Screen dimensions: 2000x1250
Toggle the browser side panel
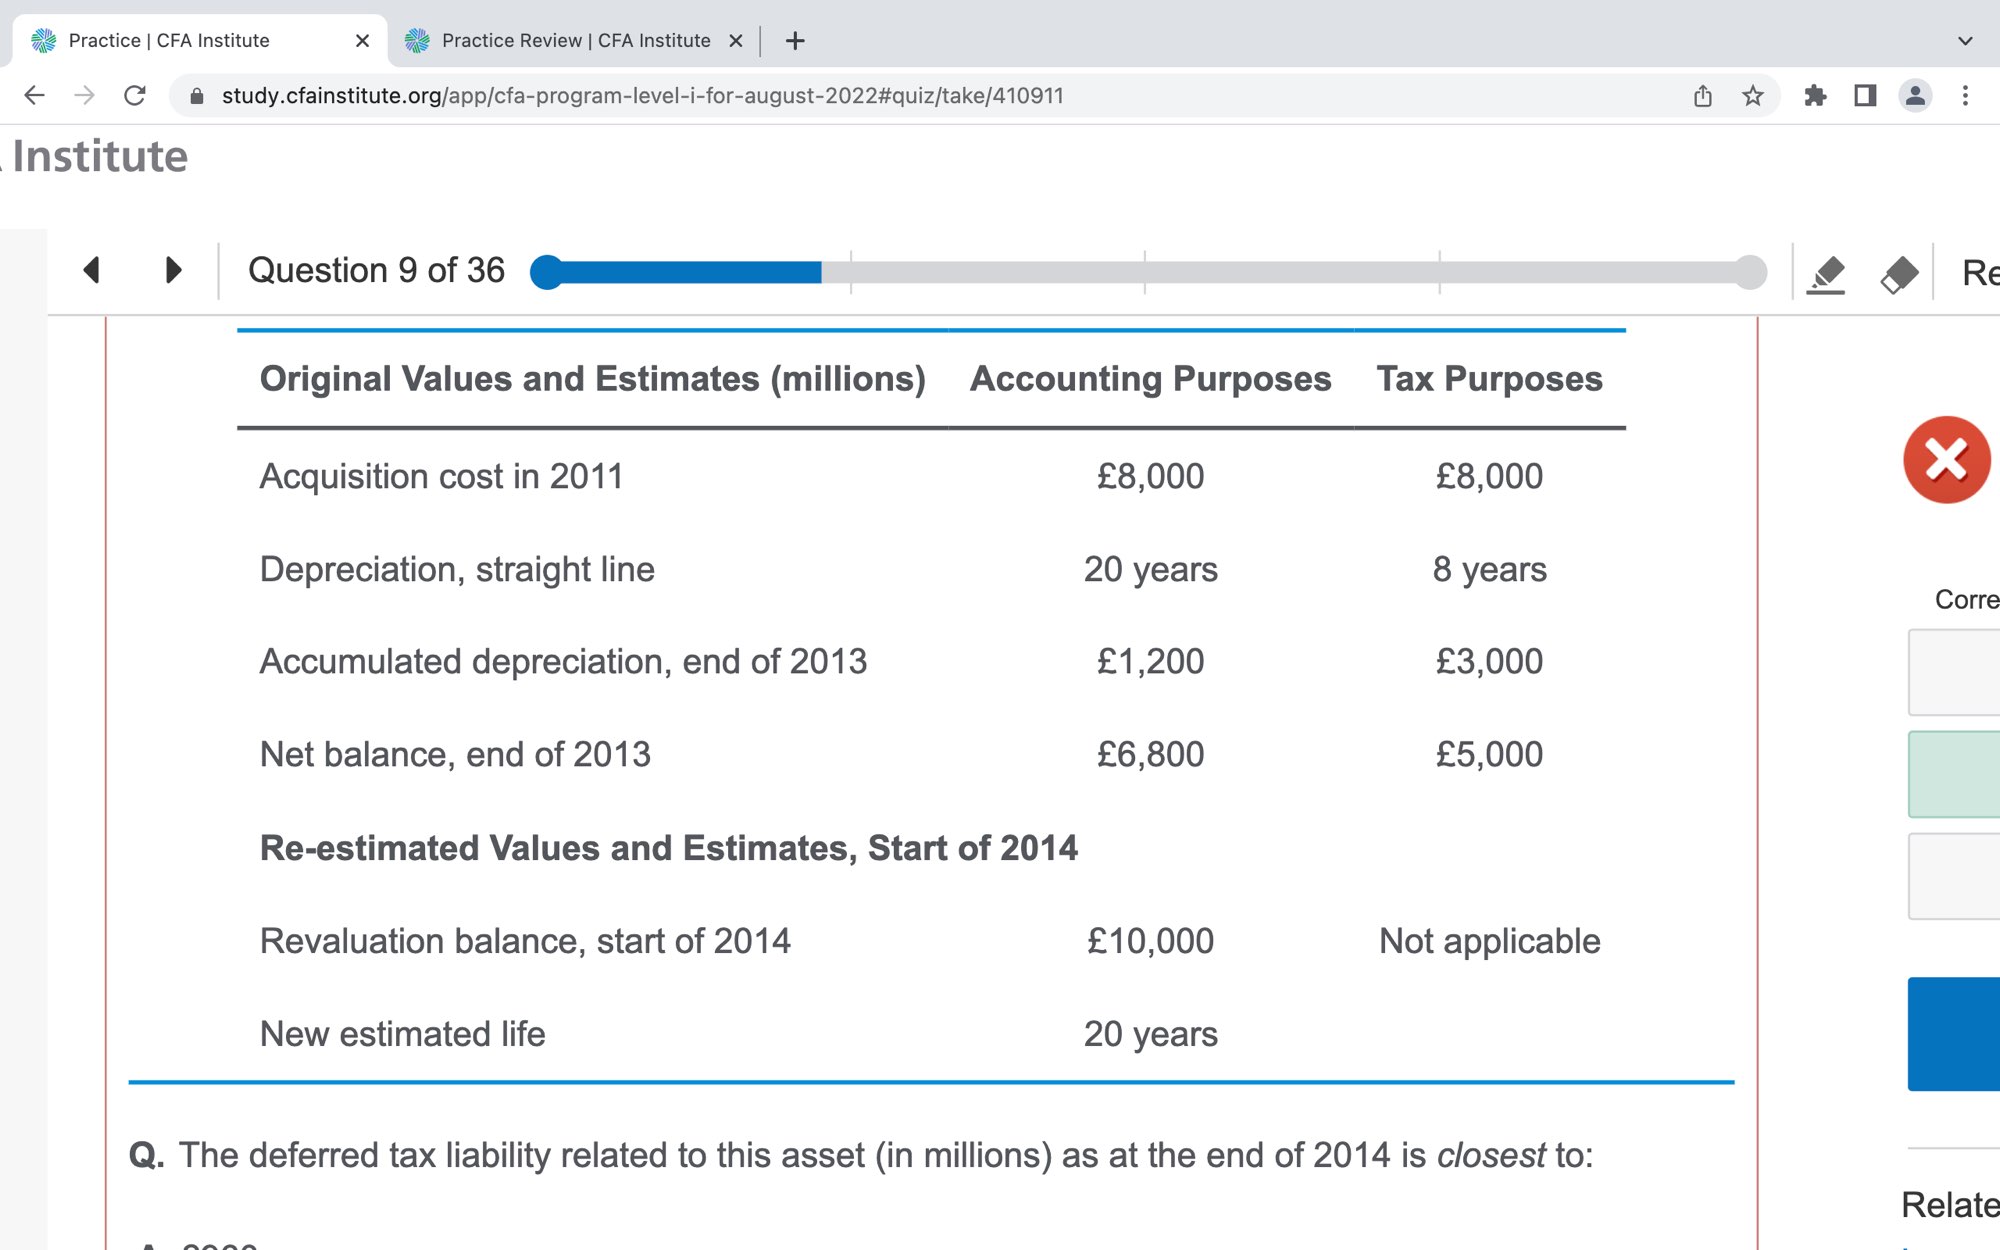tap(1865, 96)
